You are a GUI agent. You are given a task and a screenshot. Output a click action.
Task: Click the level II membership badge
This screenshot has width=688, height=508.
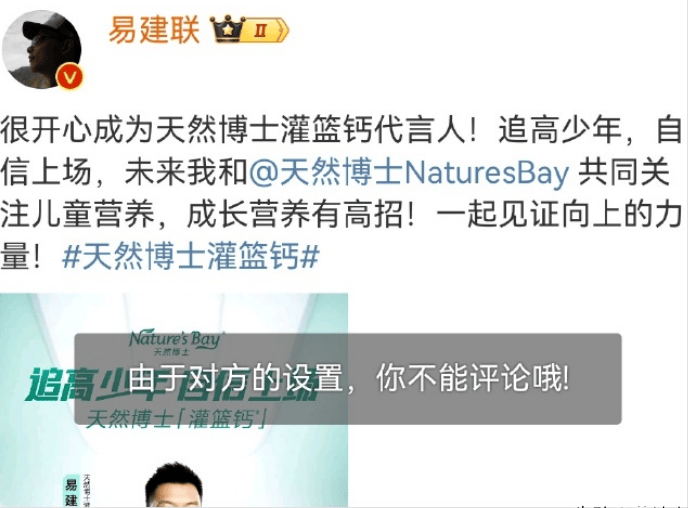(x=266, y=31)
